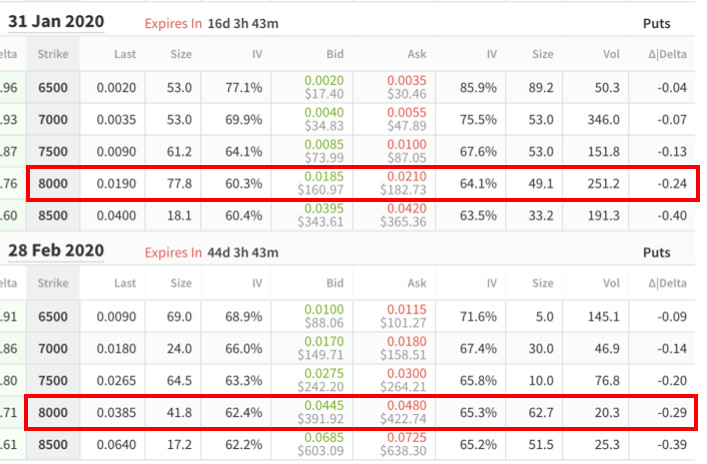Click the Ask column header under 31 Jan 2020

(x=417, y=54)
